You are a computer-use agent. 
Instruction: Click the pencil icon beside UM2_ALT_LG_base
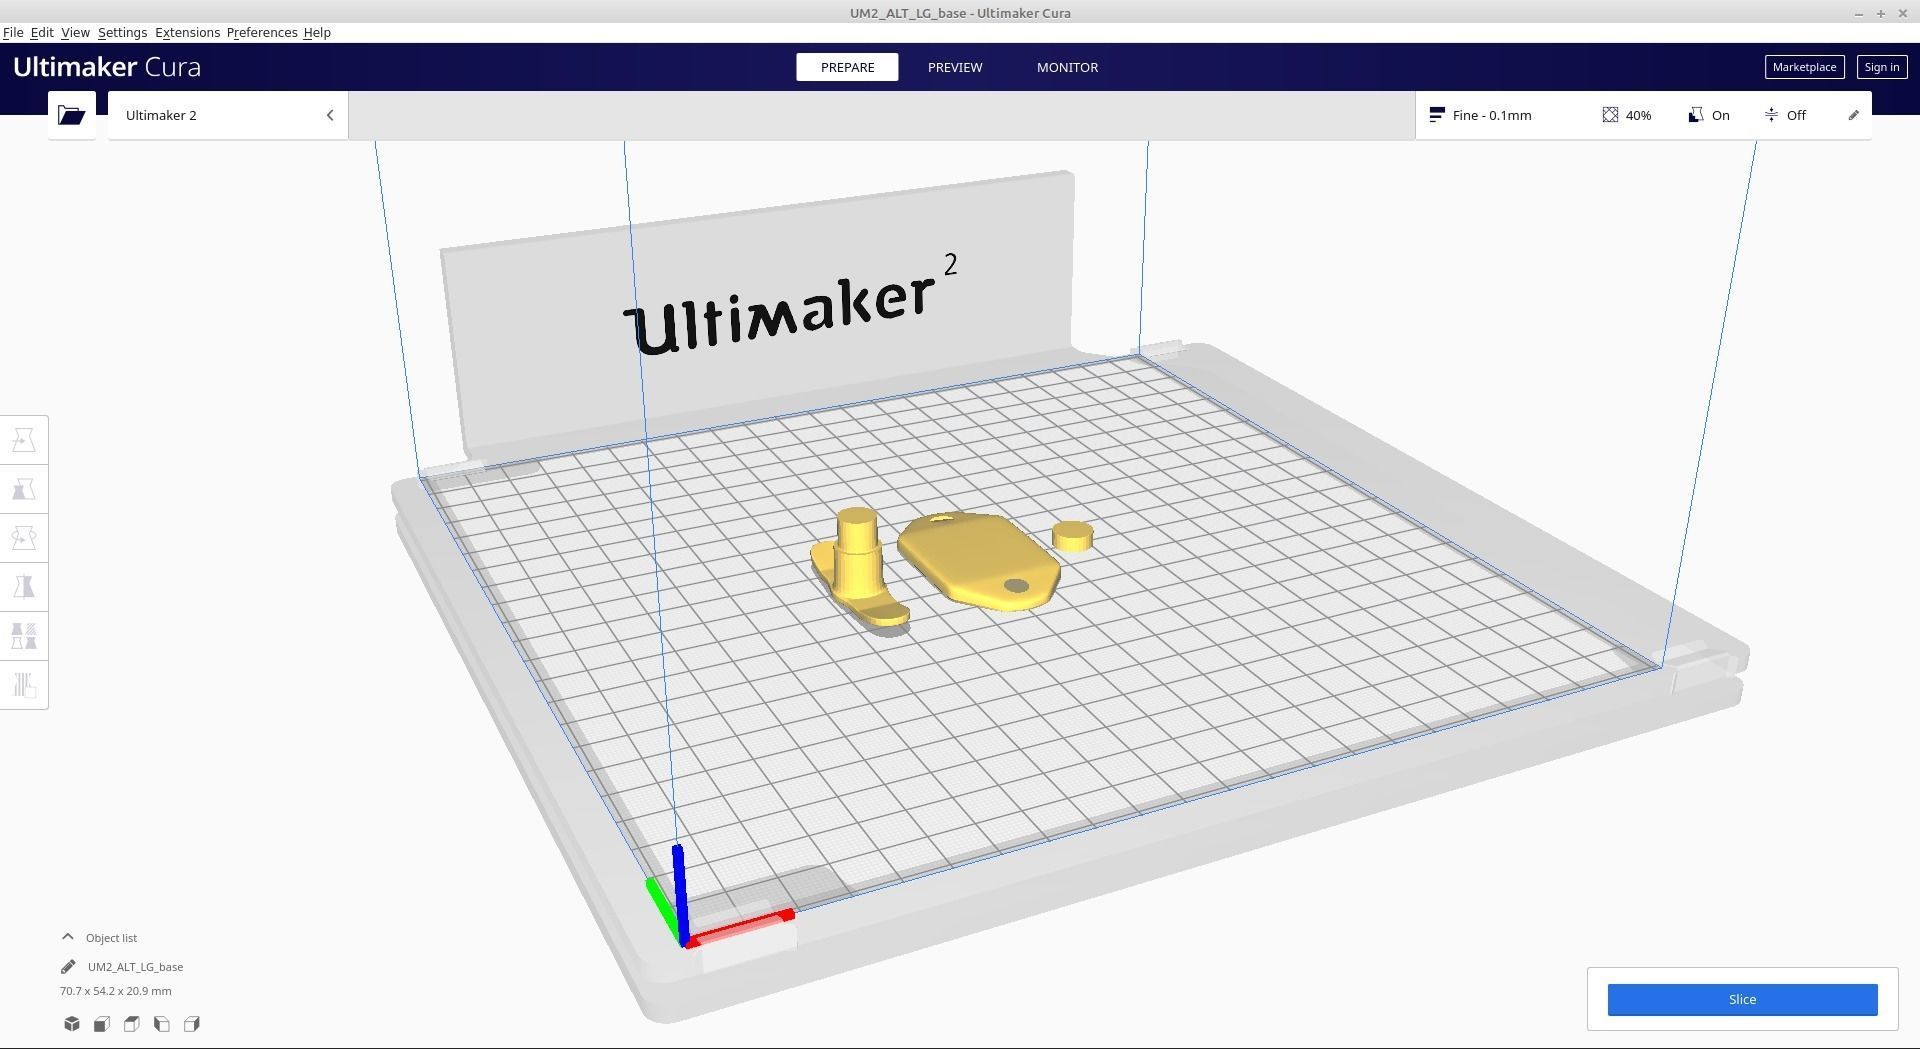coord(68,967)
